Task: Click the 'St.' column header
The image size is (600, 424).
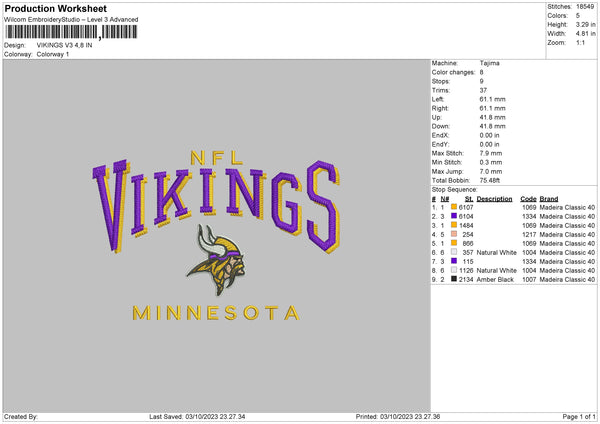Action: point(469,199)
